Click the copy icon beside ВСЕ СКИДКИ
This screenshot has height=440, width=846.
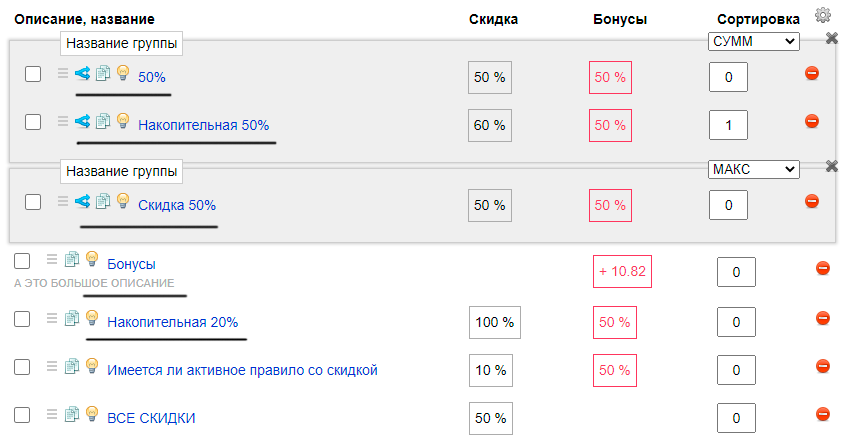point(72,414)
